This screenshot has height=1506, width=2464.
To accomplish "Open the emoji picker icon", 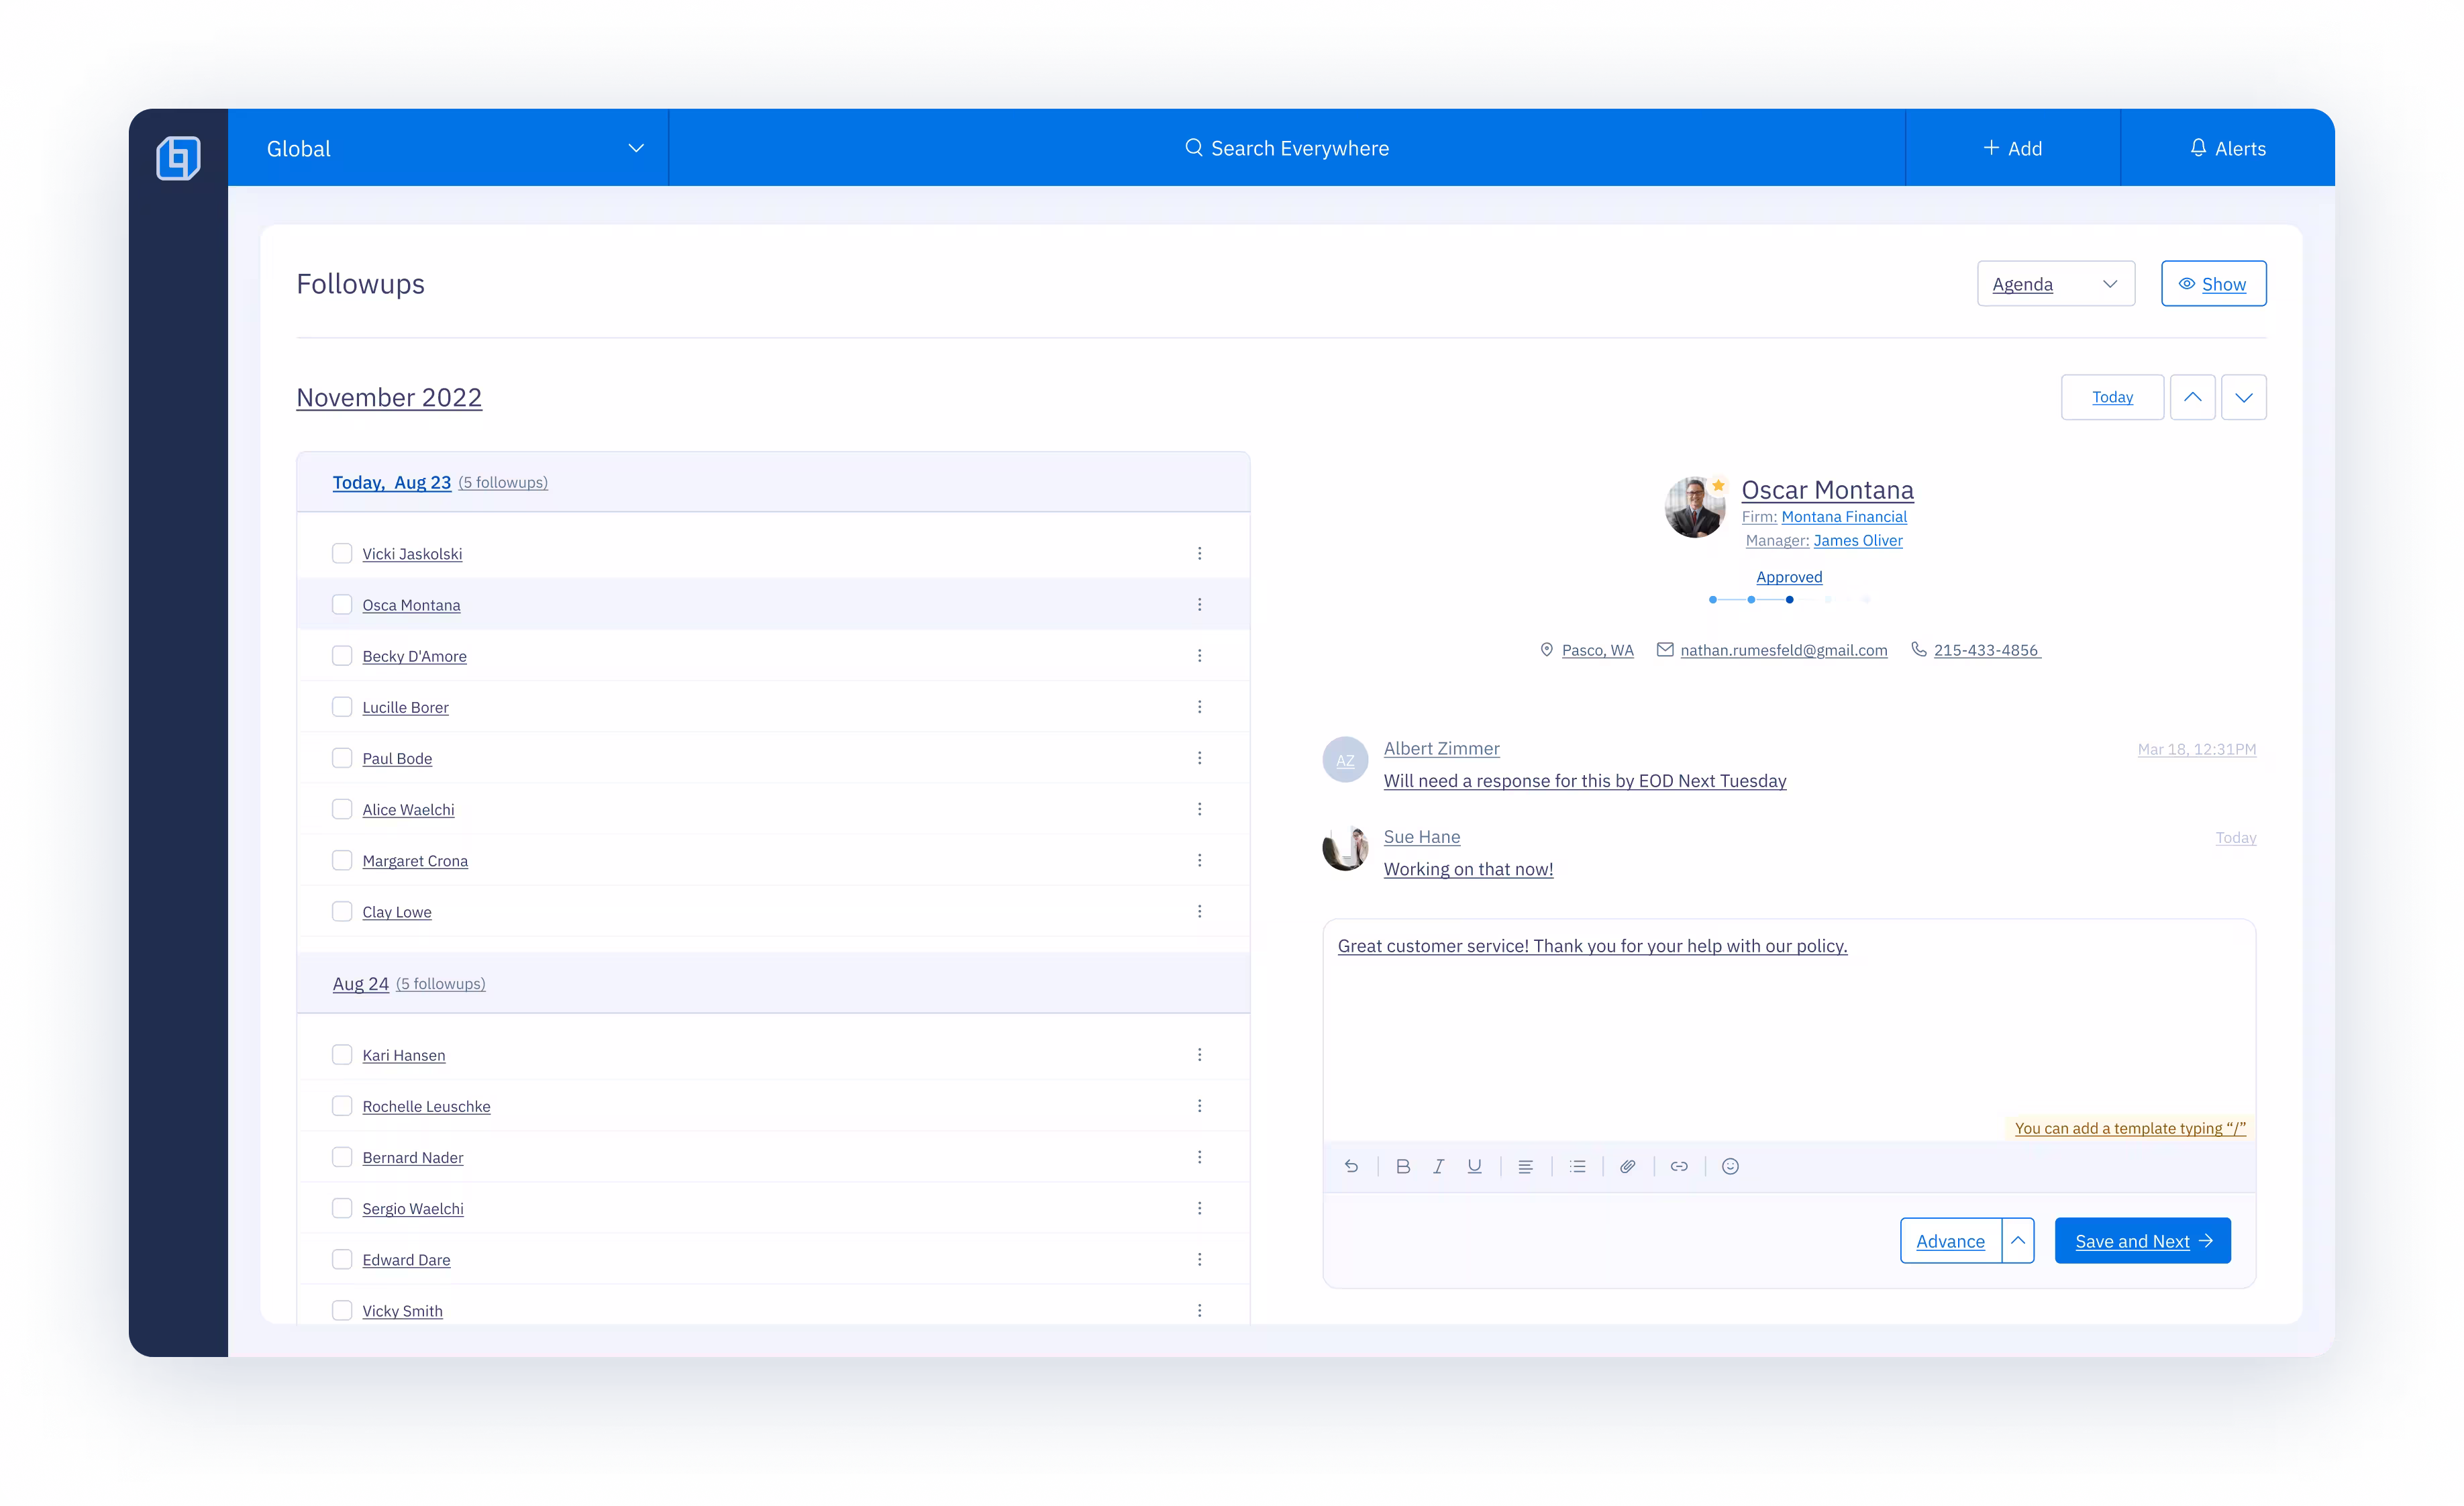I will (x=1730, y=1166).
